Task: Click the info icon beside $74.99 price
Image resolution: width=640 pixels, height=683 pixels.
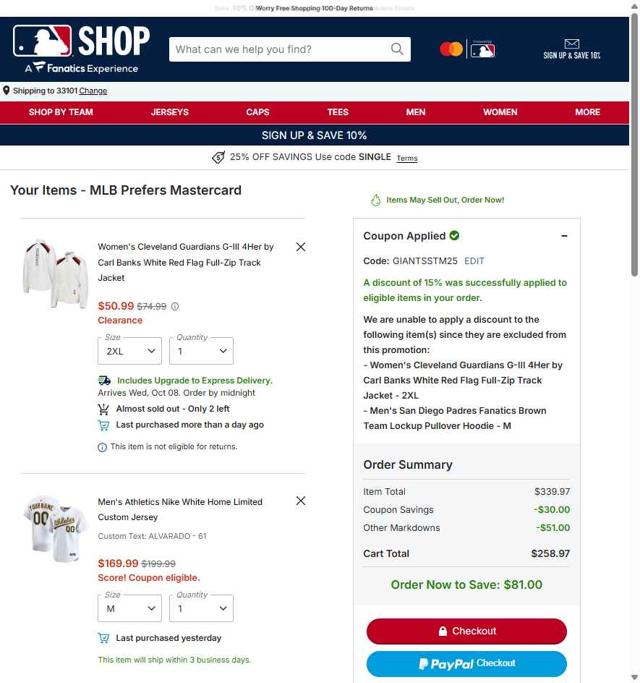Action: click(175, 307)
